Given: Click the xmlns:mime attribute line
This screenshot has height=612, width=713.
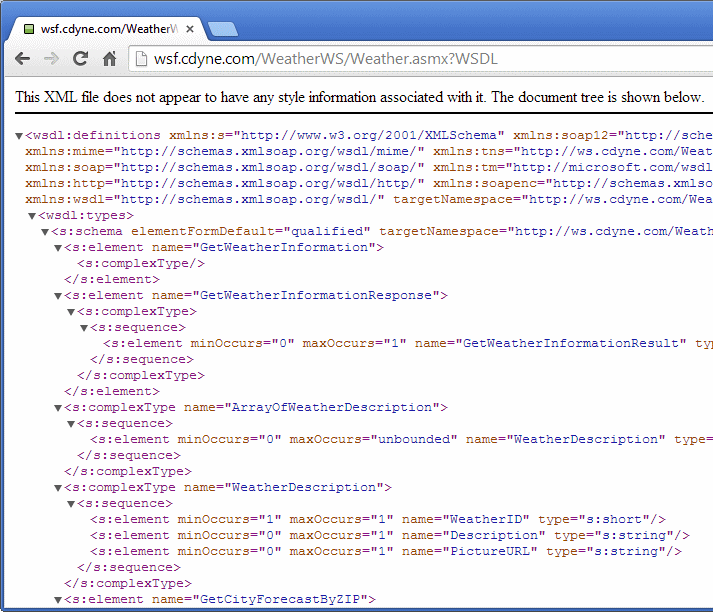Looking at the screenshot, I should pyautogui.click(x=369, y=151).
